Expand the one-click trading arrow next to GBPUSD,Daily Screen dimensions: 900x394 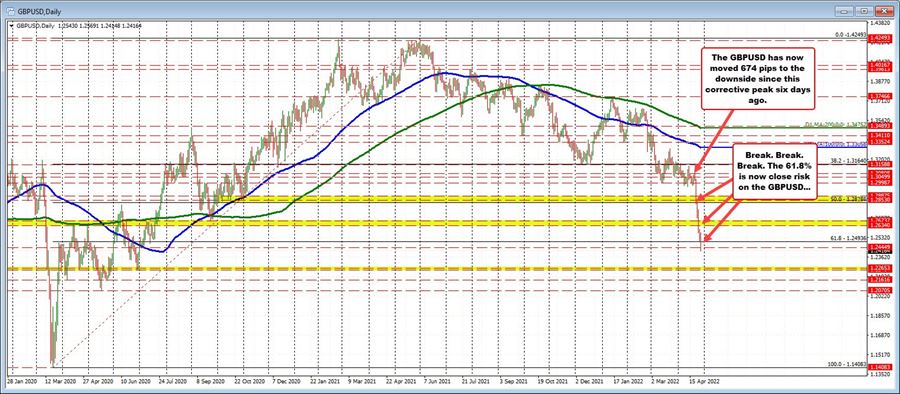coord(12,26)
